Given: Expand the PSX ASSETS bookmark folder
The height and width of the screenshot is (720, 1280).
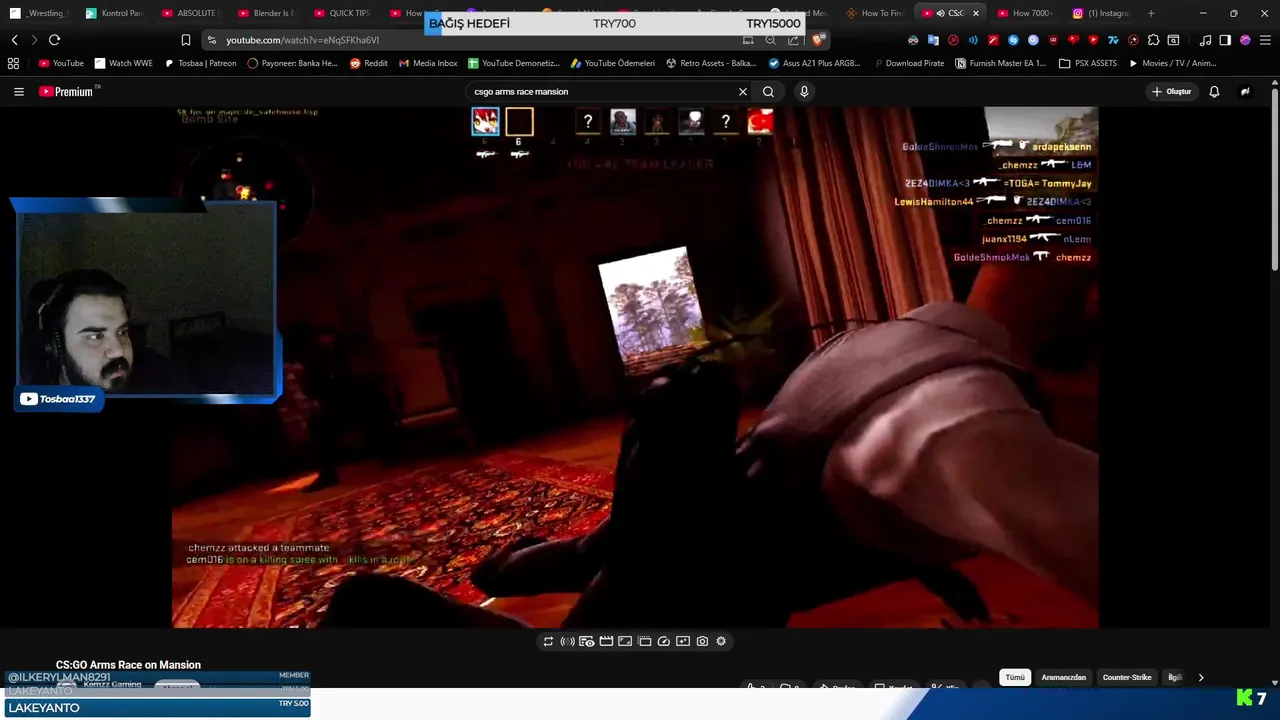Looking at the screenshot, I should 1088,63.
